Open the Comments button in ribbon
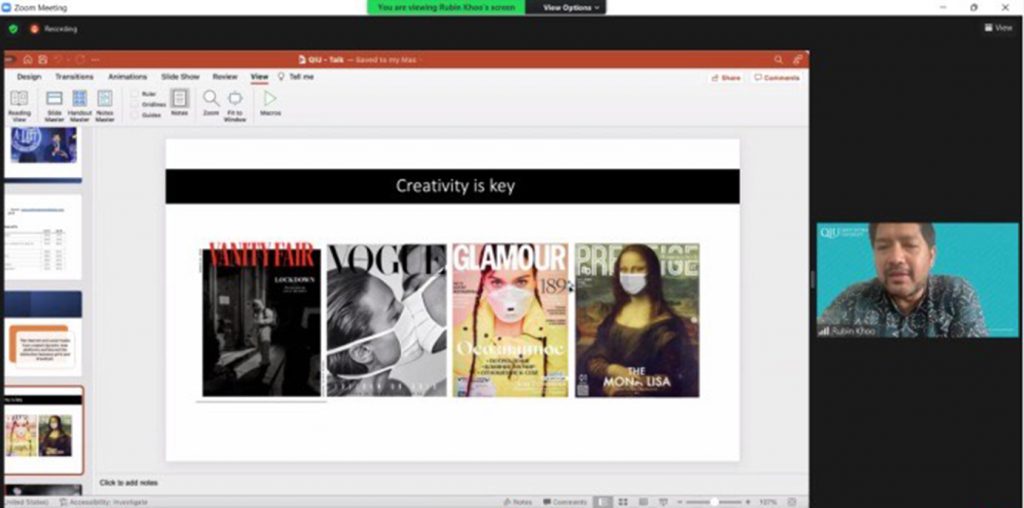 [777, 77]
